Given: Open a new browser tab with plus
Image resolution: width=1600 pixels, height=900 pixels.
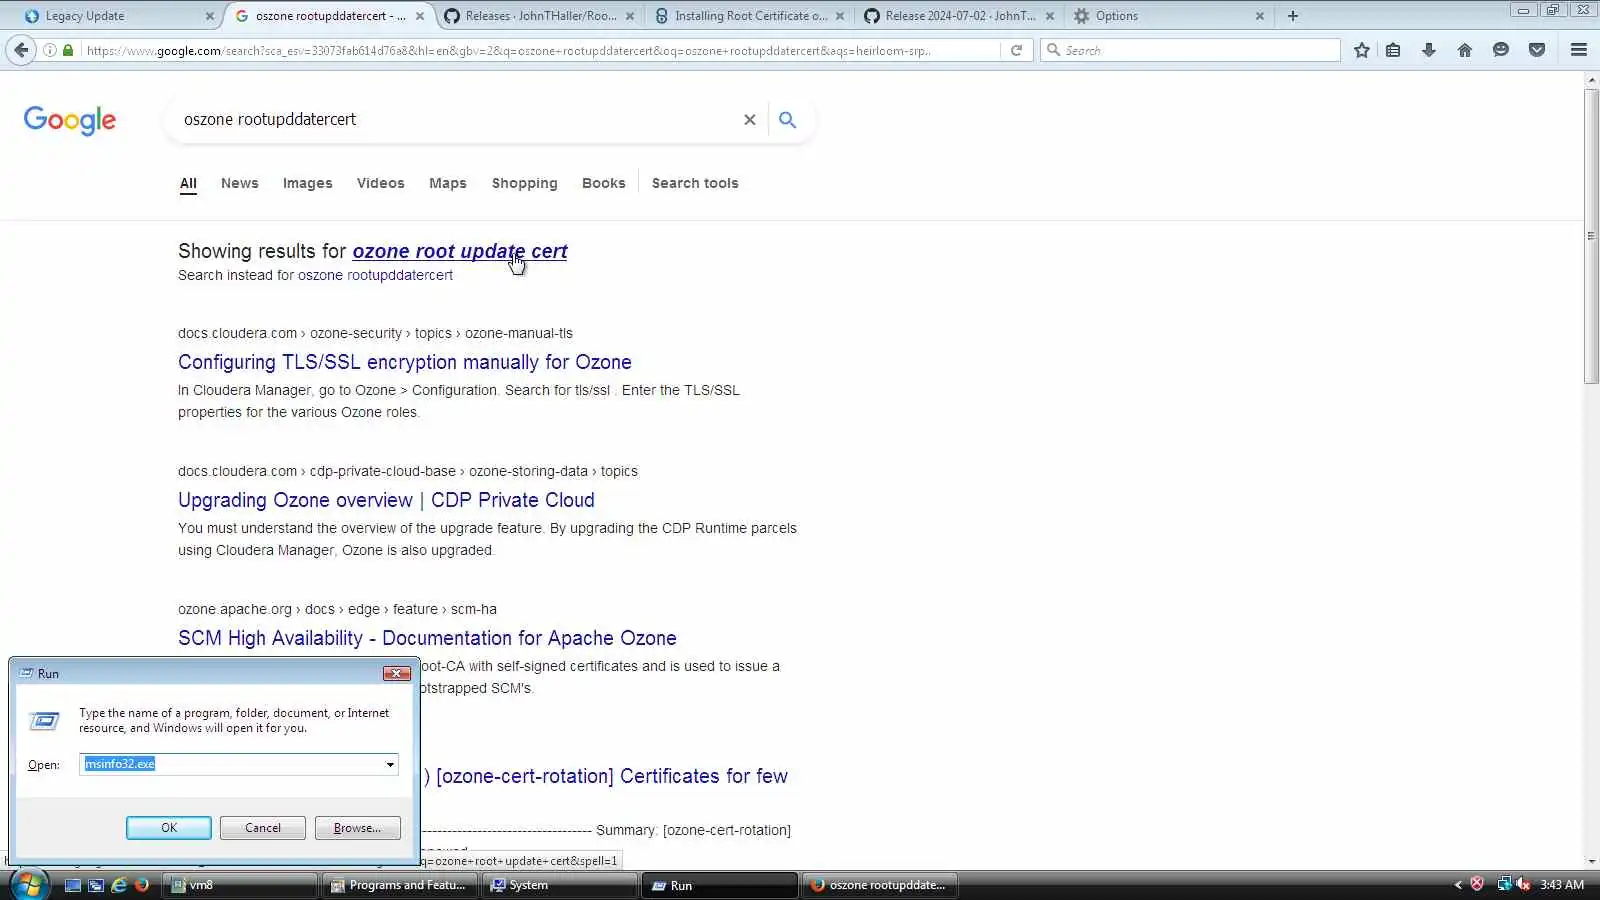Looking at the screenshot, I should 1293,16.
